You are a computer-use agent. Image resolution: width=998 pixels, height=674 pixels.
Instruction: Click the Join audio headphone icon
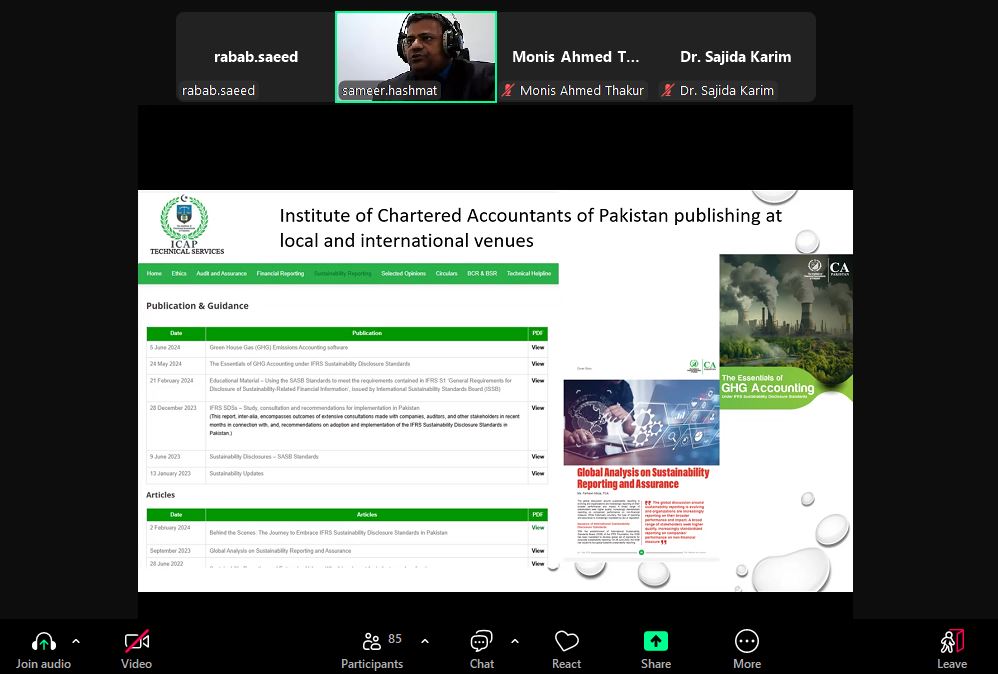(x=43, y=642)
